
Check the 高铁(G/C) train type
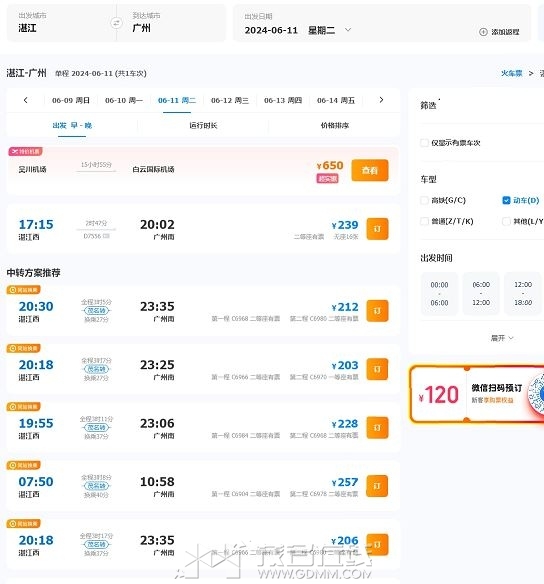pos(424,200)
